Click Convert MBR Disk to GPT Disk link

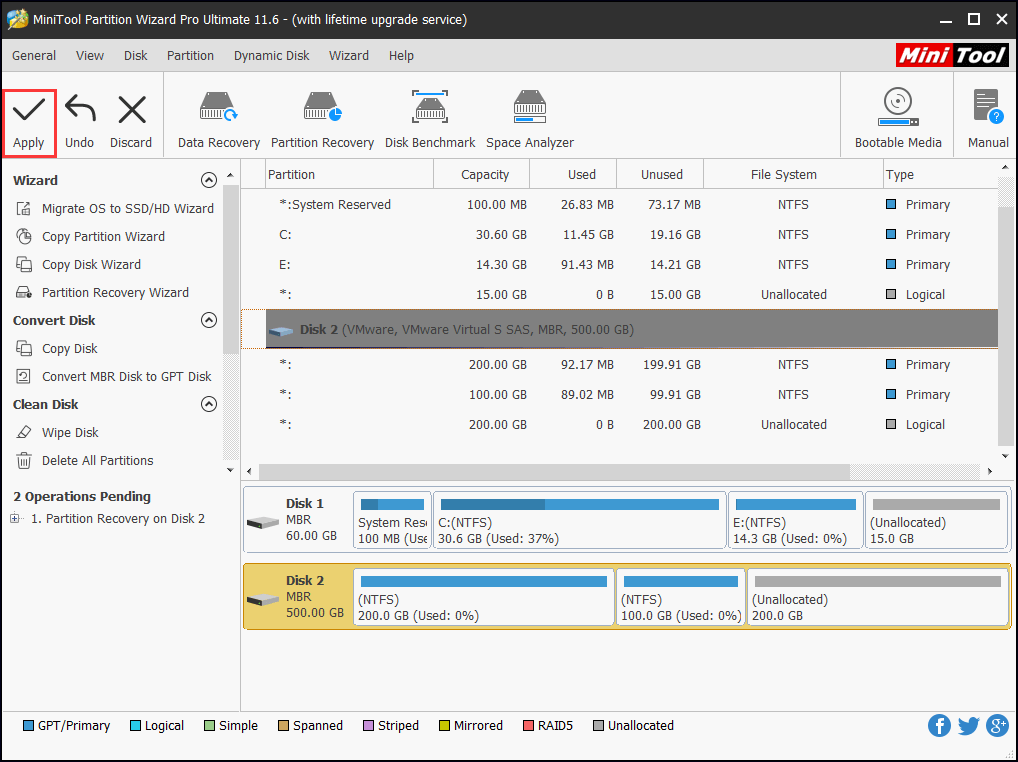tap(127, 376)
